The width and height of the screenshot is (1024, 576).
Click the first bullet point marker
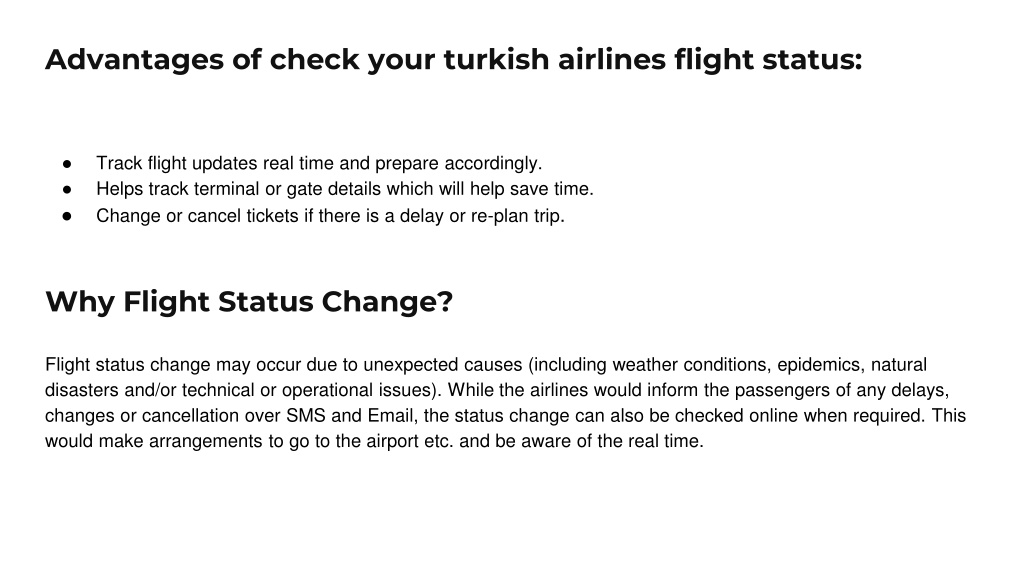[67, 163]
